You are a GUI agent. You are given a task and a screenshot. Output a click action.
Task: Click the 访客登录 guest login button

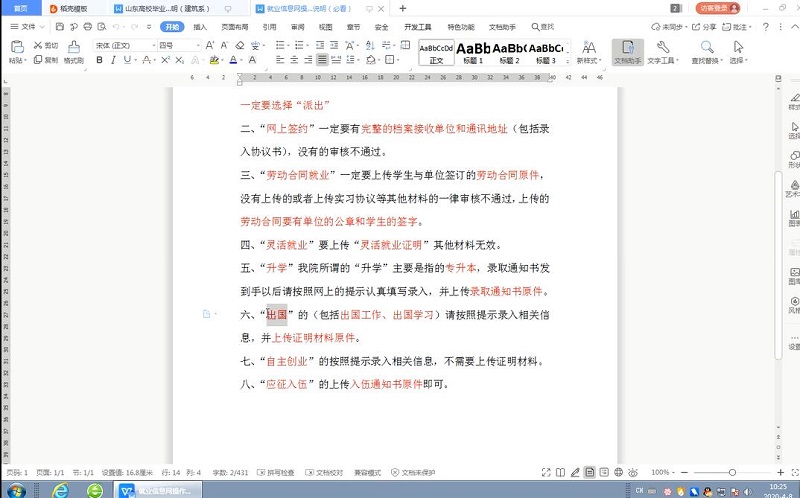[x=720, y=8]
